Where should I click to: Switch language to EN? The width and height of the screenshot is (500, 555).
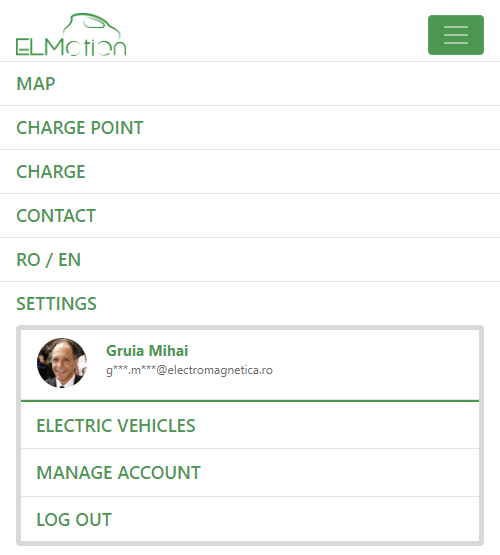(x=69, y=260)
